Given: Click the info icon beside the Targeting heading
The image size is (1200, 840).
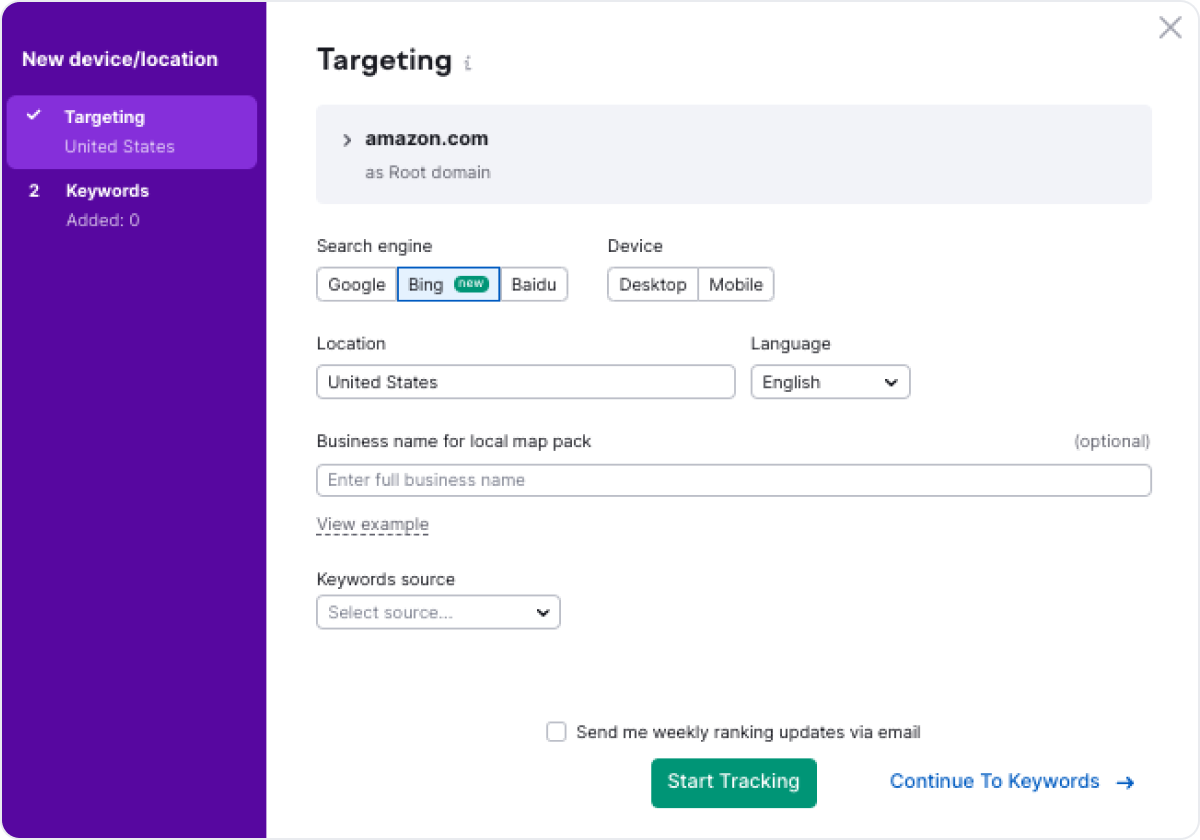Looking at the screenshot, I should click(466, 62).
